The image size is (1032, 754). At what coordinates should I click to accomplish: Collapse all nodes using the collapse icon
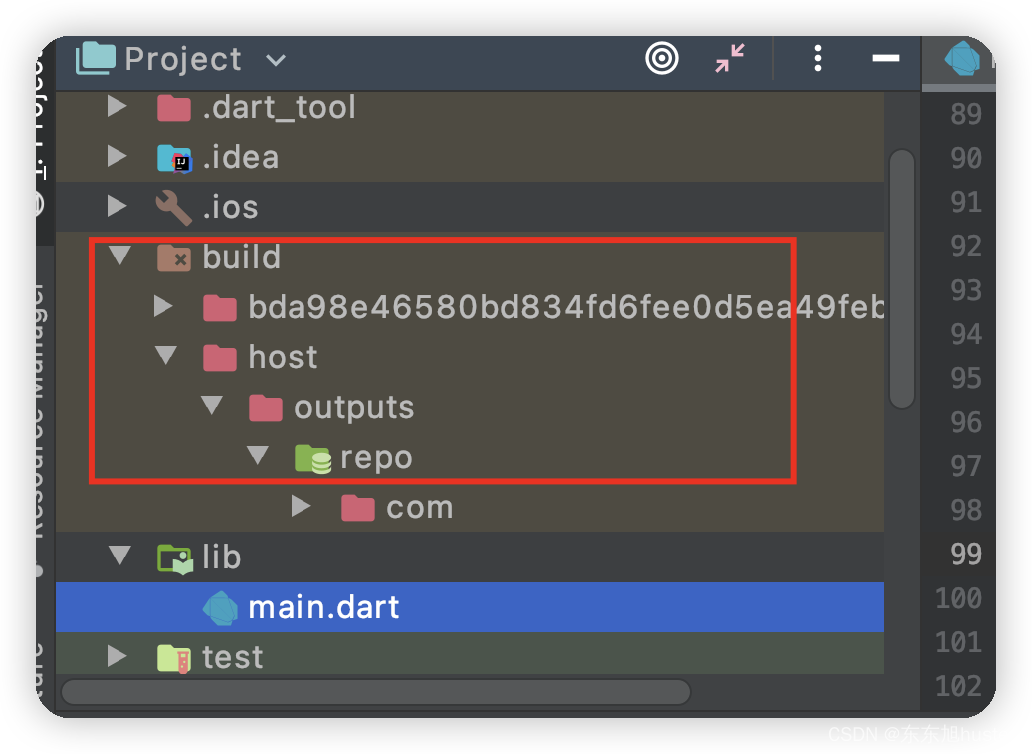pyautogui.click(x=729, y=59)
